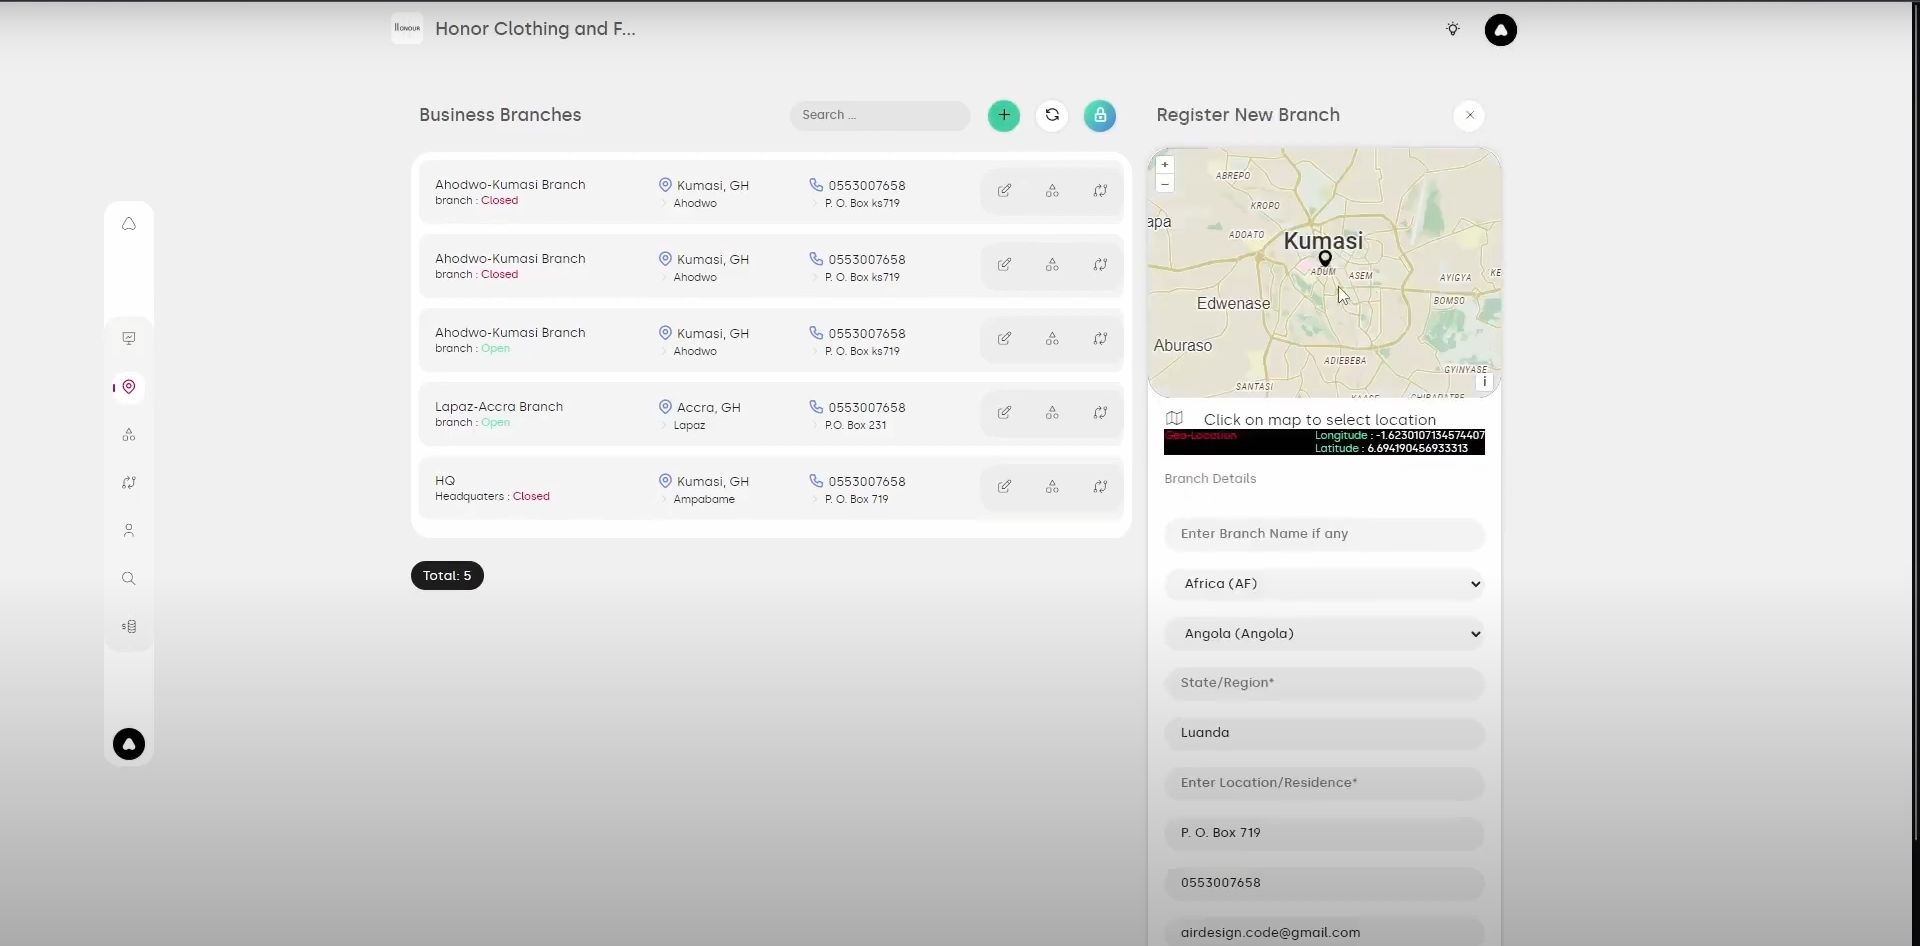
Task: Select the location pin sidebar icon
Action: [x=129, y=387]
